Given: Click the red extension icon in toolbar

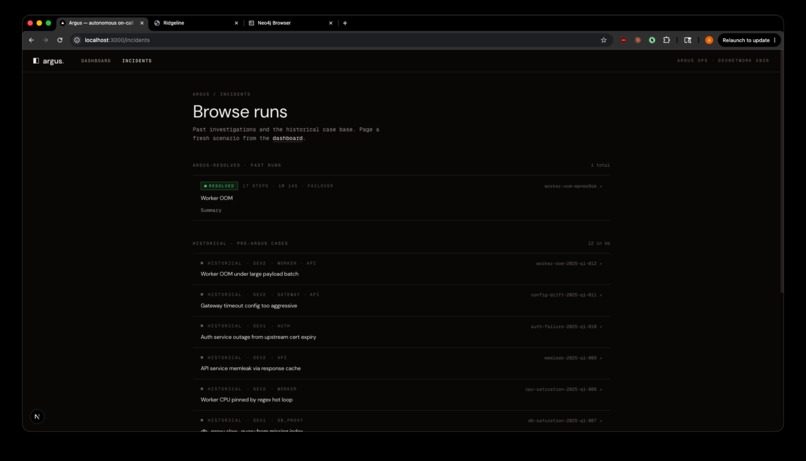Looking at the screenshot, I should pos(624,40).
